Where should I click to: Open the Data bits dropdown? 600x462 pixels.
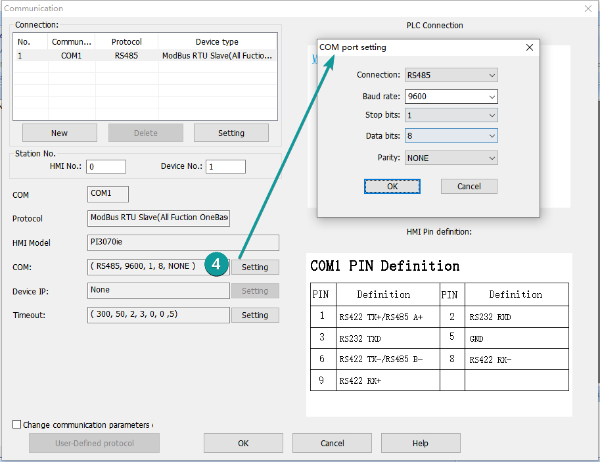[x=451, y=136]
